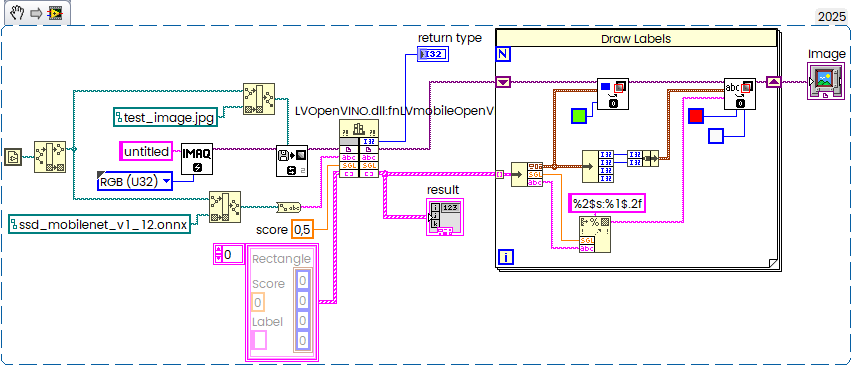
Task: Click the test_image.jpg path constant
Action: (x=165, y=117)
